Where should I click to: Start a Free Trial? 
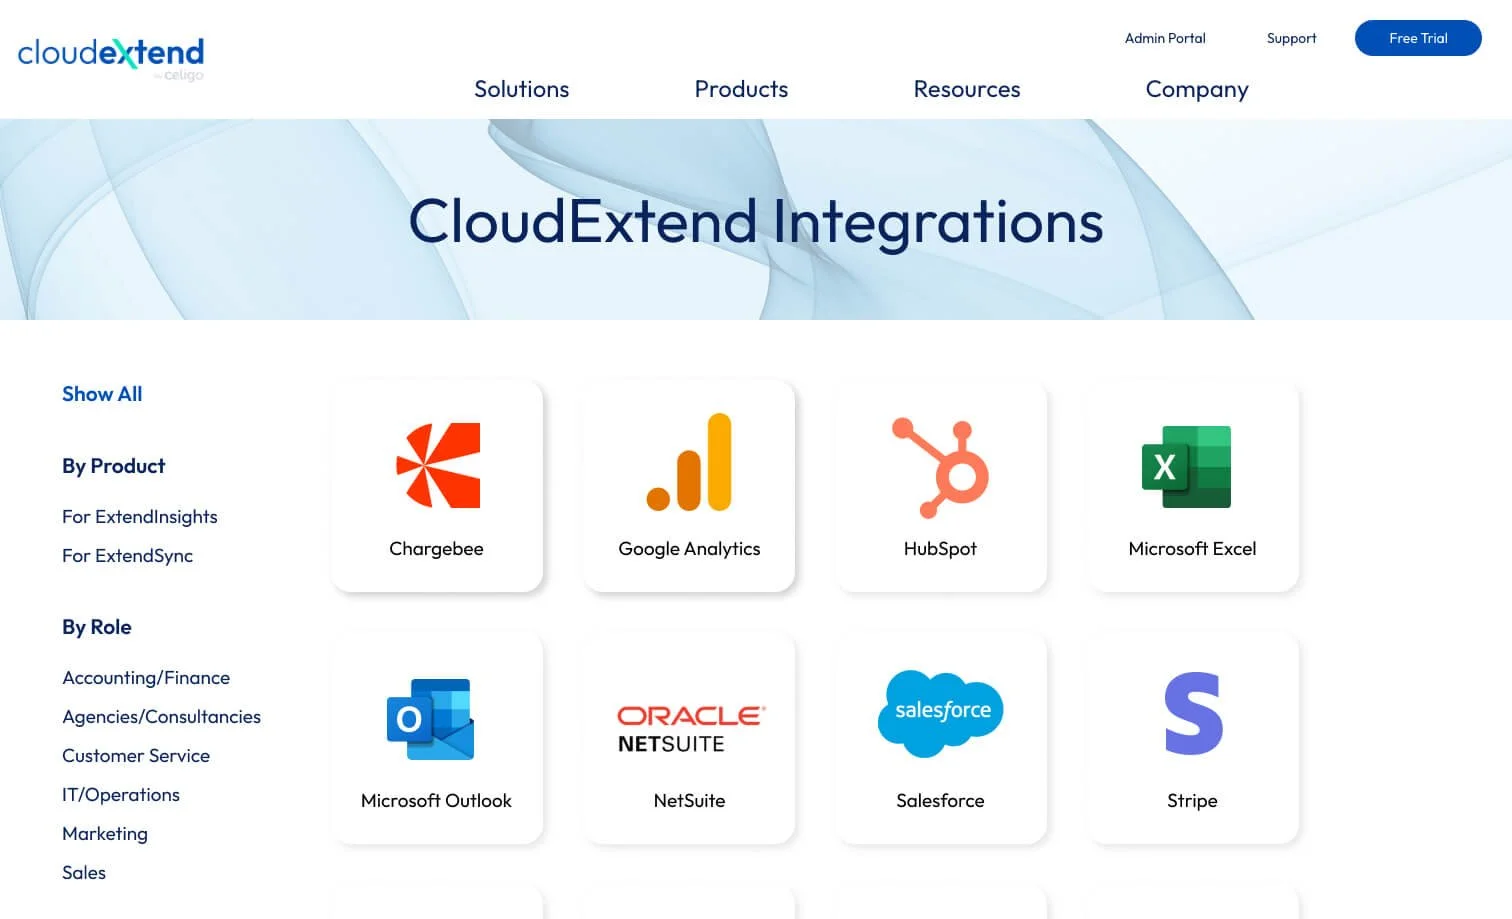tap(1418, 38)
